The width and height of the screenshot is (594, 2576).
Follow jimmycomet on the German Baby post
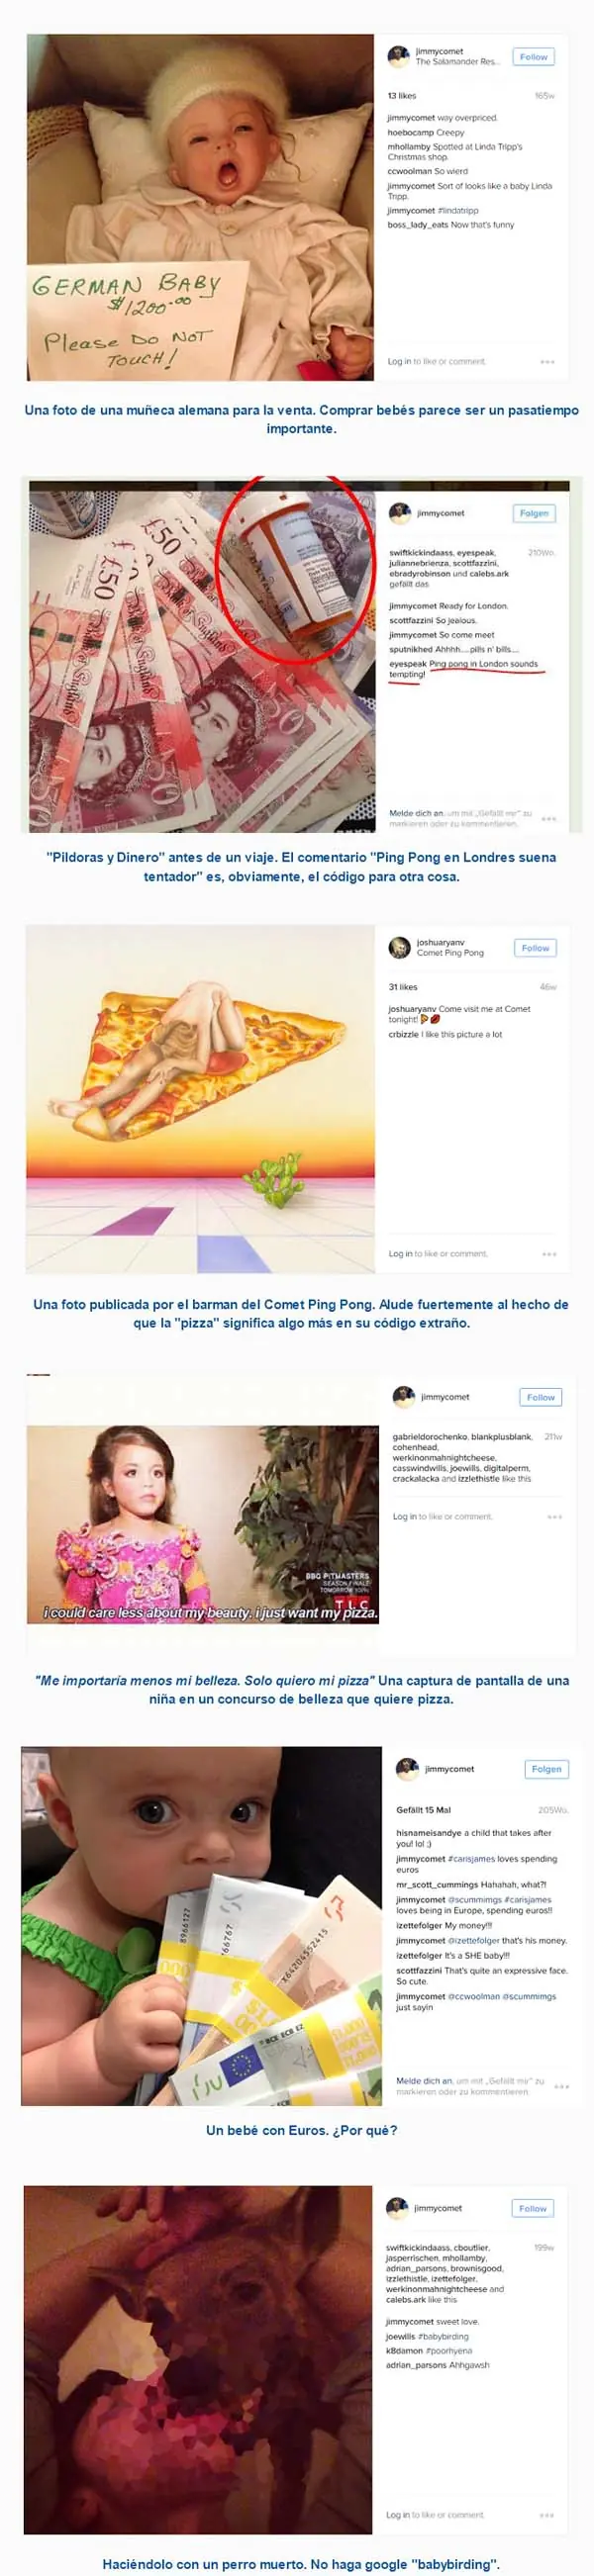(x=533, y=57)
